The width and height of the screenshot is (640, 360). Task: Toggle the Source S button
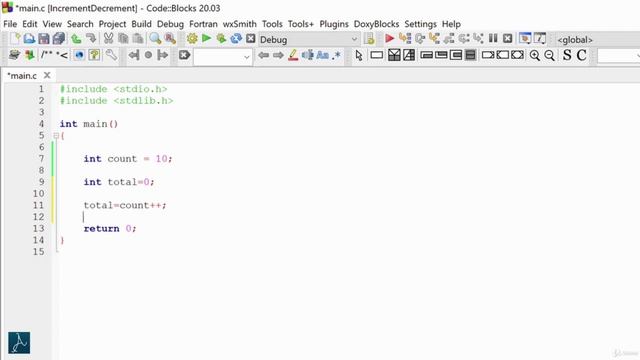[567, 55]
